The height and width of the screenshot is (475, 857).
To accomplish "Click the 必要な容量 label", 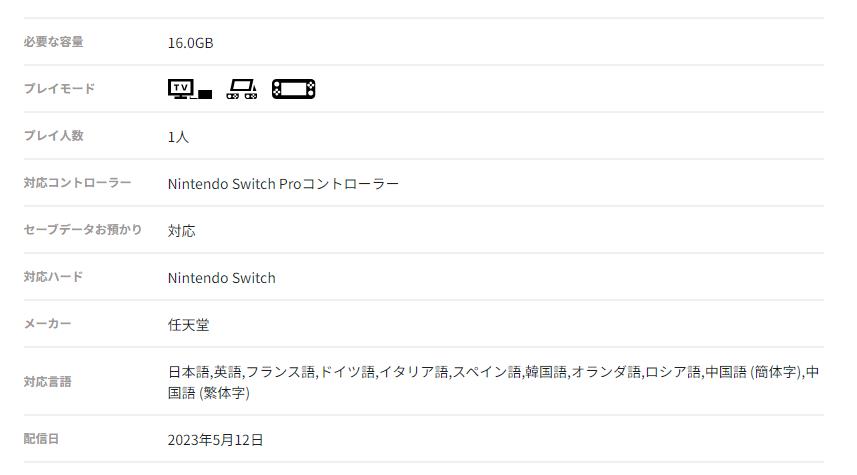I will coord(53,42).
